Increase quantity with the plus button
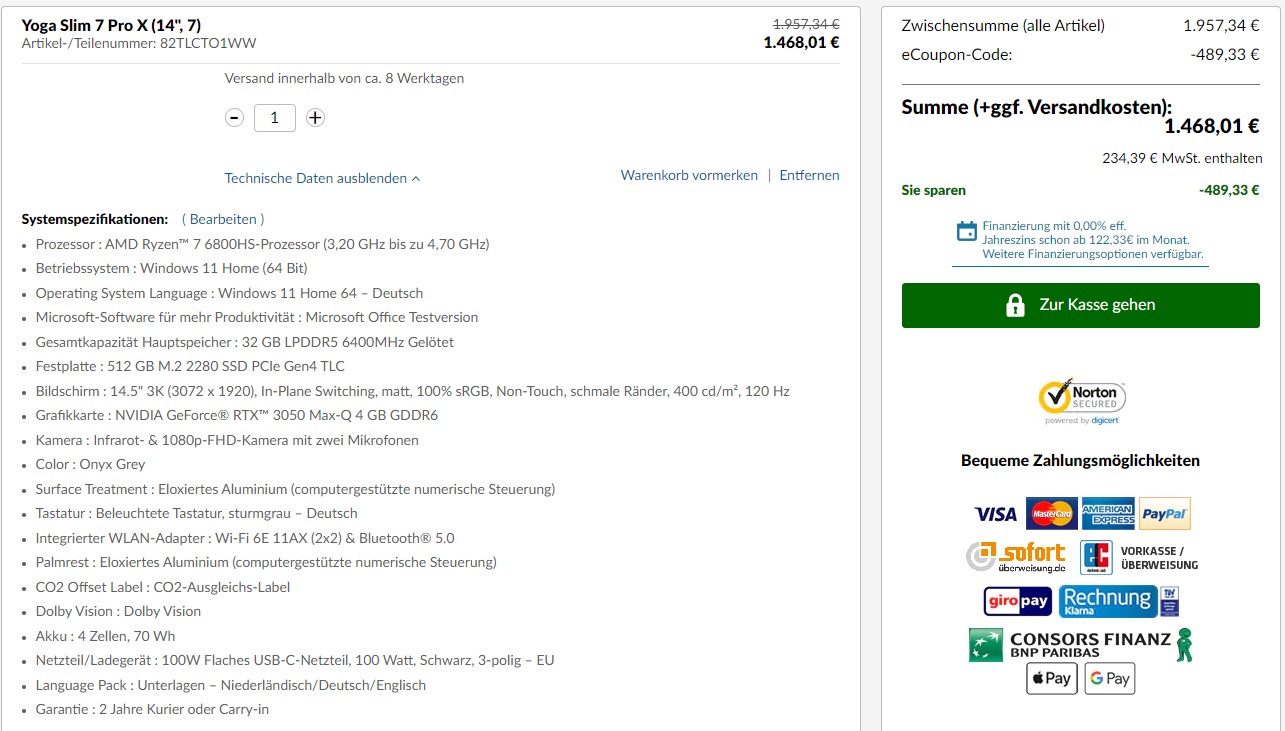 click(315, 118)
